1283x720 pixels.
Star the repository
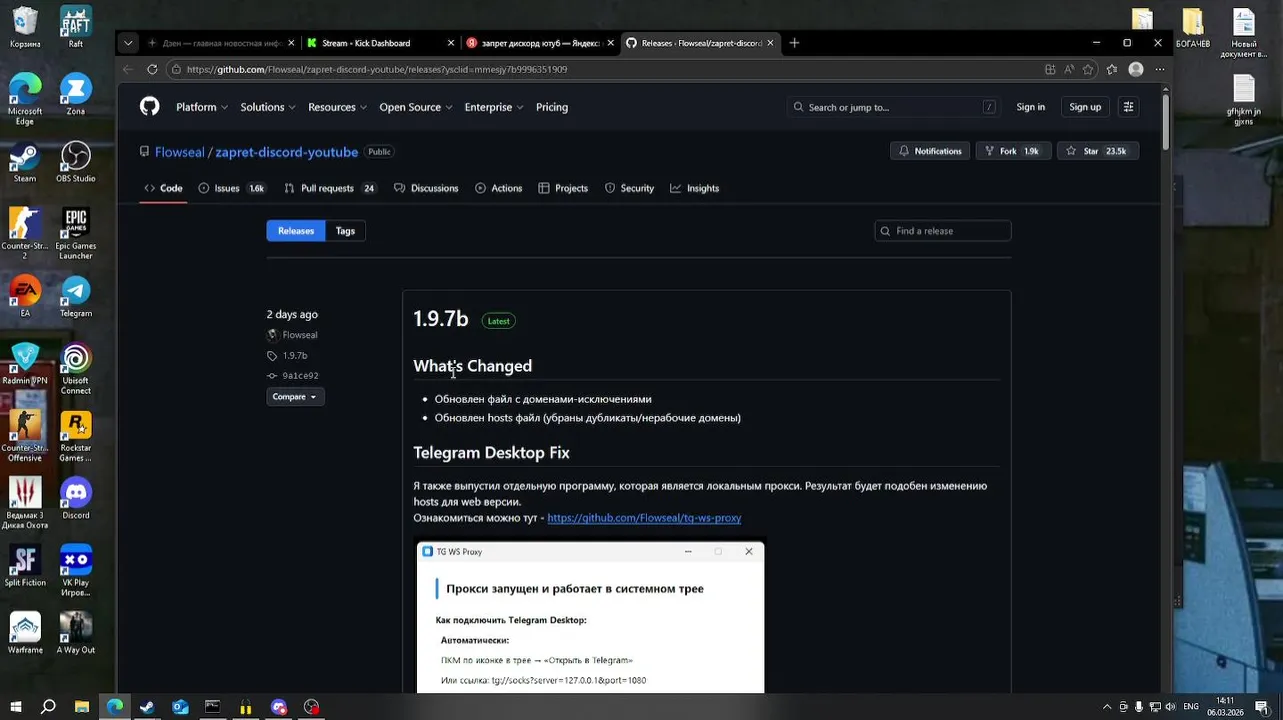point(1097,151)
